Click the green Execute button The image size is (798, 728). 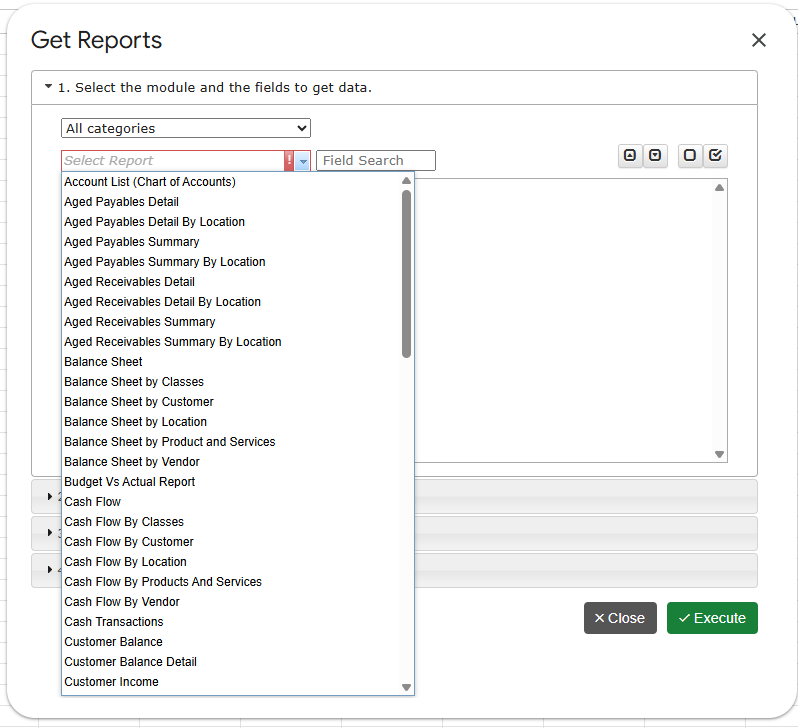click(x=712, y=618)
